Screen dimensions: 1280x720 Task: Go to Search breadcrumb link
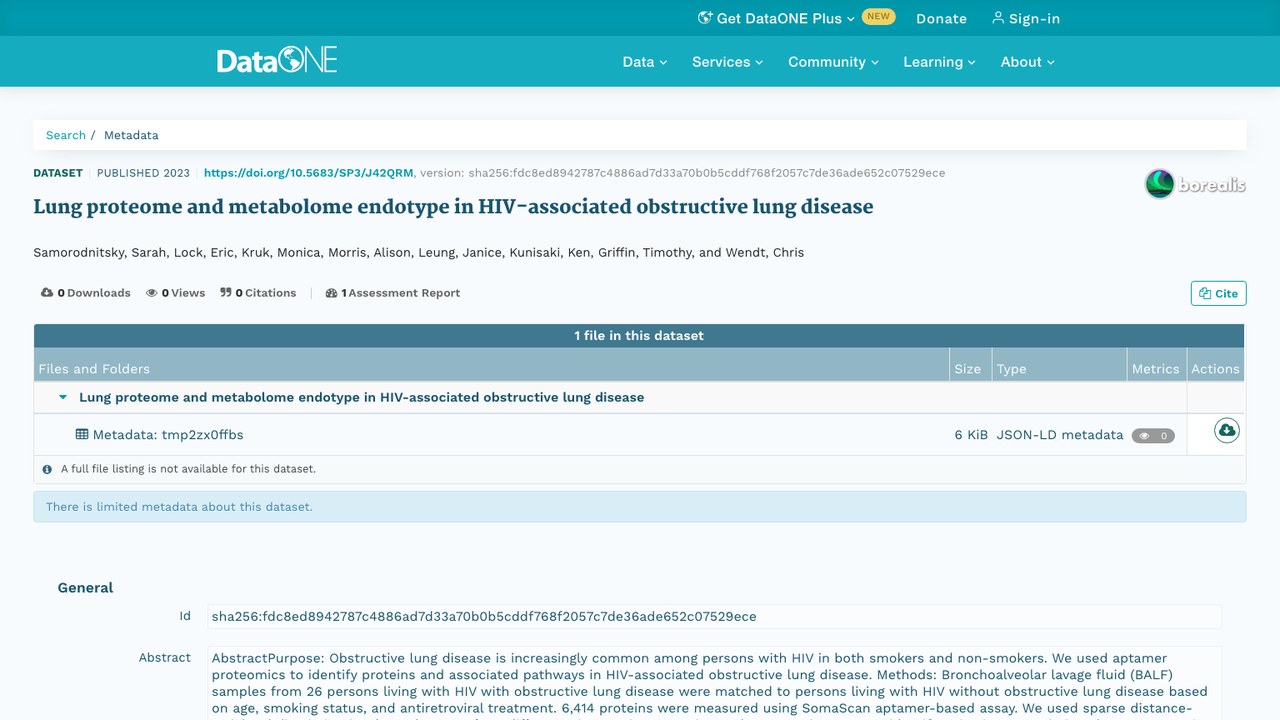pos(66,135)
